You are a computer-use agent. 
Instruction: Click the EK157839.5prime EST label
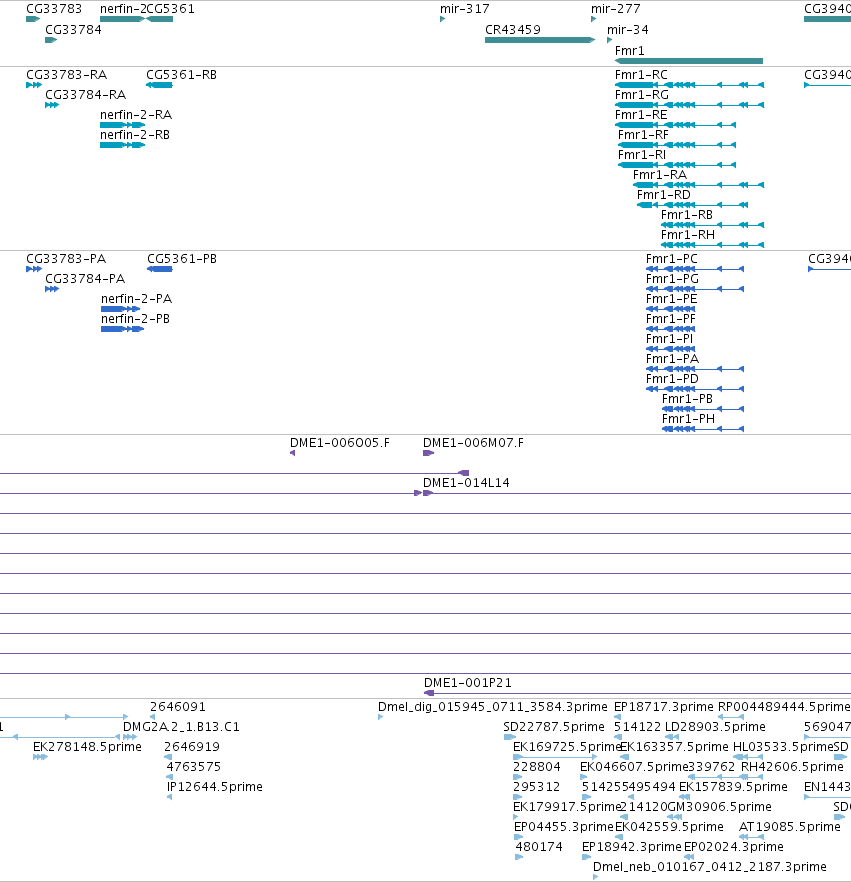tap(733, 787)
